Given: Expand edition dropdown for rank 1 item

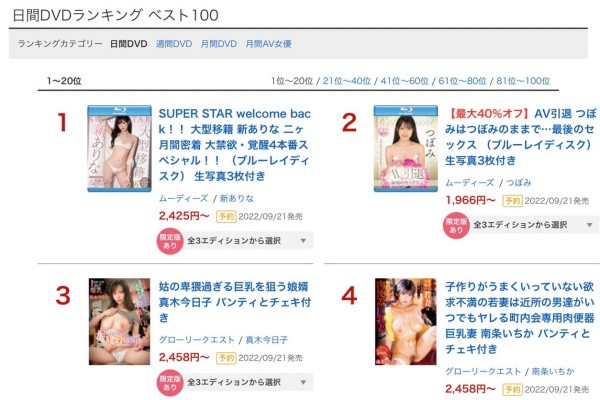Looking at the screenshot, I should point(247,241).
